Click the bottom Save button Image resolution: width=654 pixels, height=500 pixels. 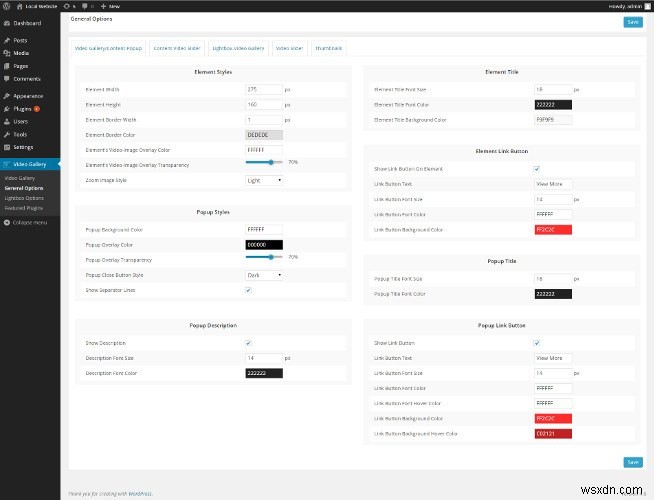point(633,462)
